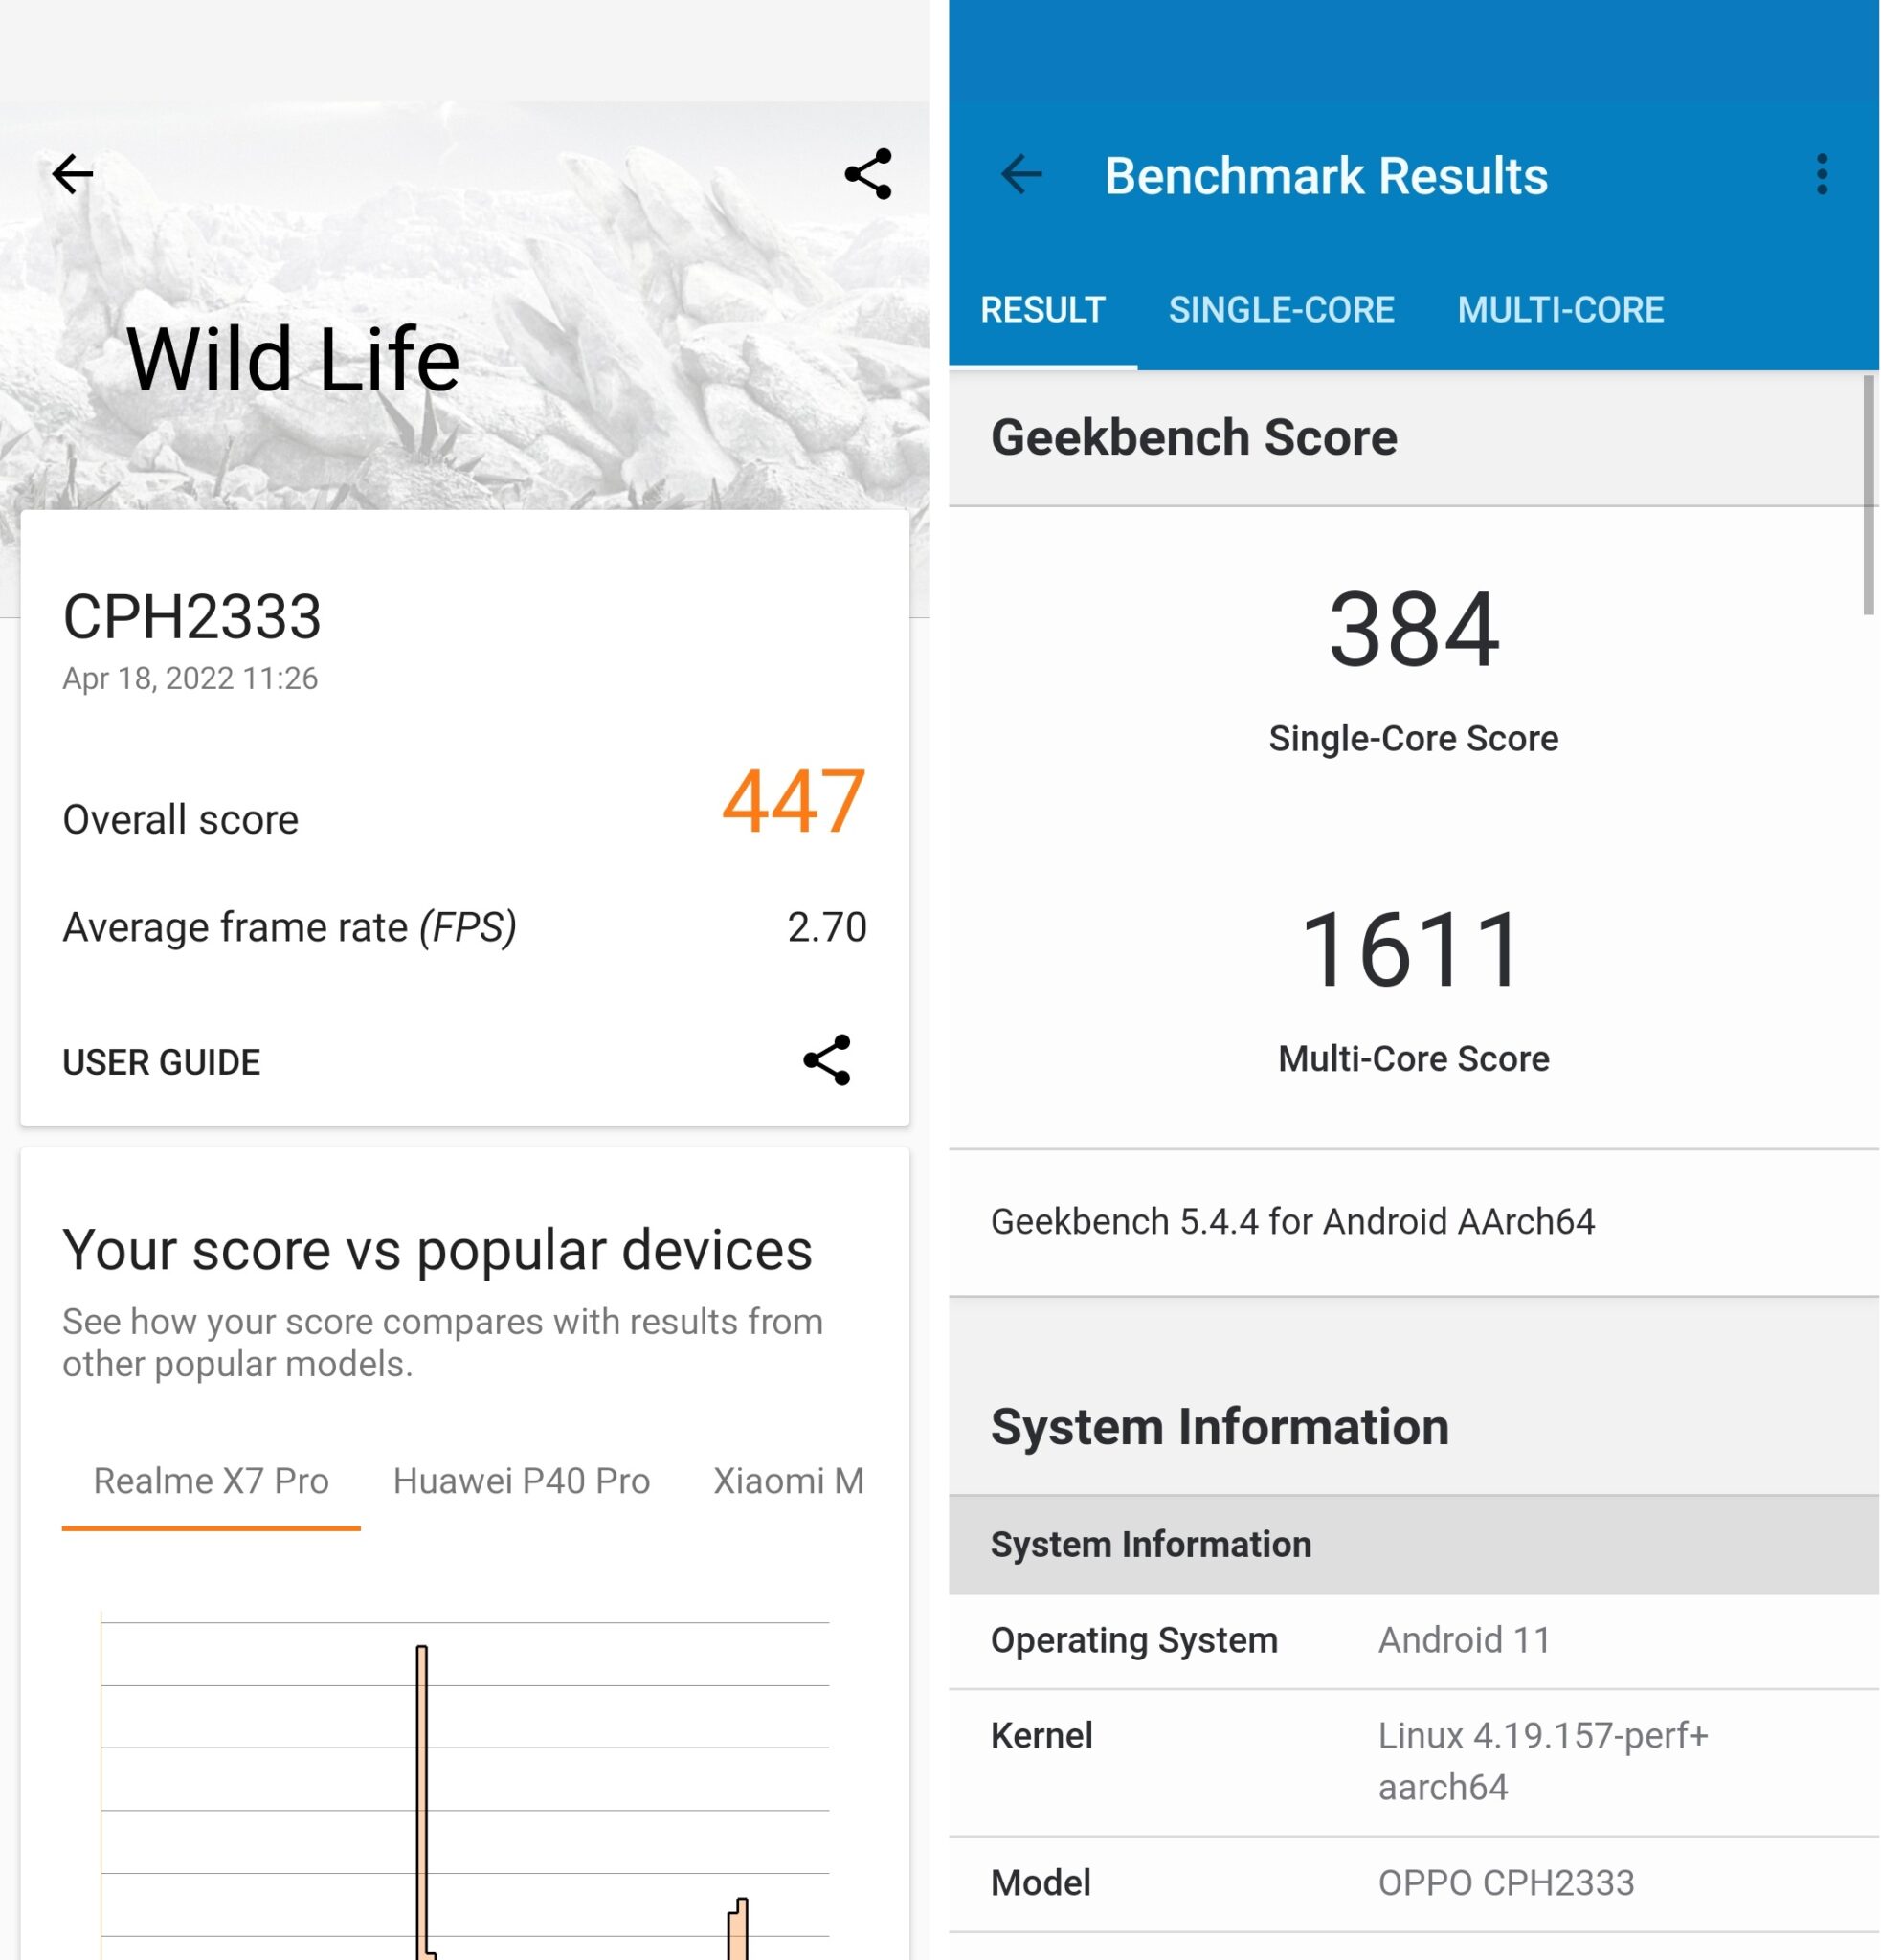Click the Linux 4.19.157-perf+ kernel value

(x=1542, y=1761)
